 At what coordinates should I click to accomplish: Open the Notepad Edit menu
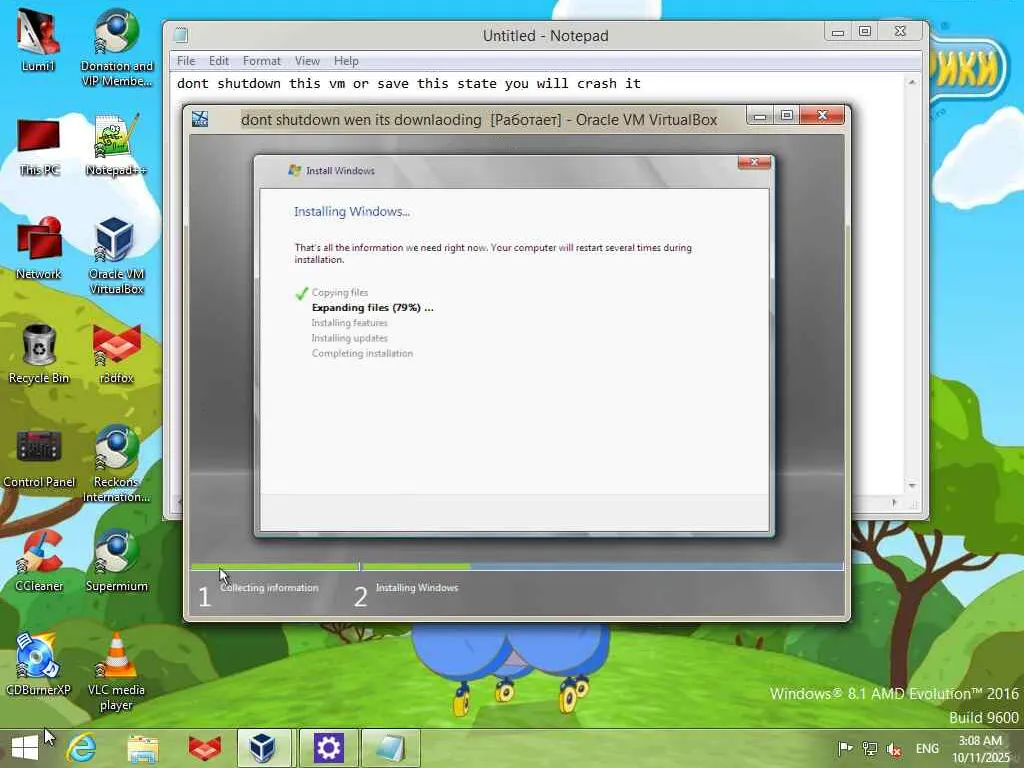[219, 61]
